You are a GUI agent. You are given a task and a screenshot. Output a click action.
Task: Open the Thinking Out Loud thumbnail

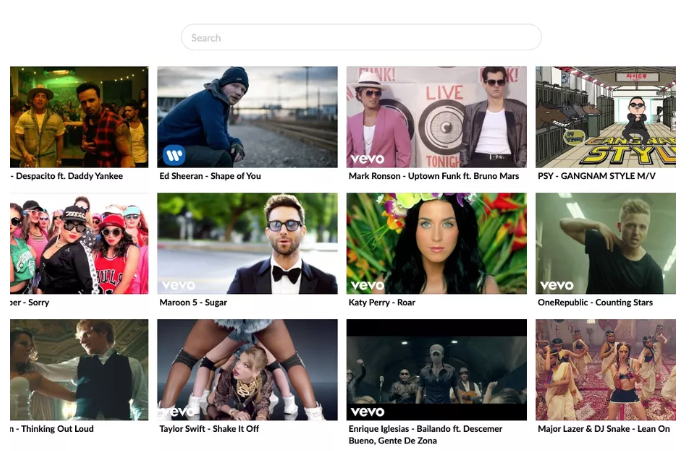79,370
